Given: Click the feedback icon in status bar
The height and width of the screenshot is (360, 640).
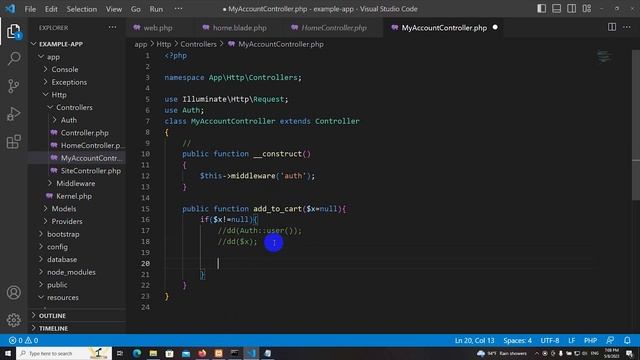Looking at the screenshot, I should coord(610,340).
